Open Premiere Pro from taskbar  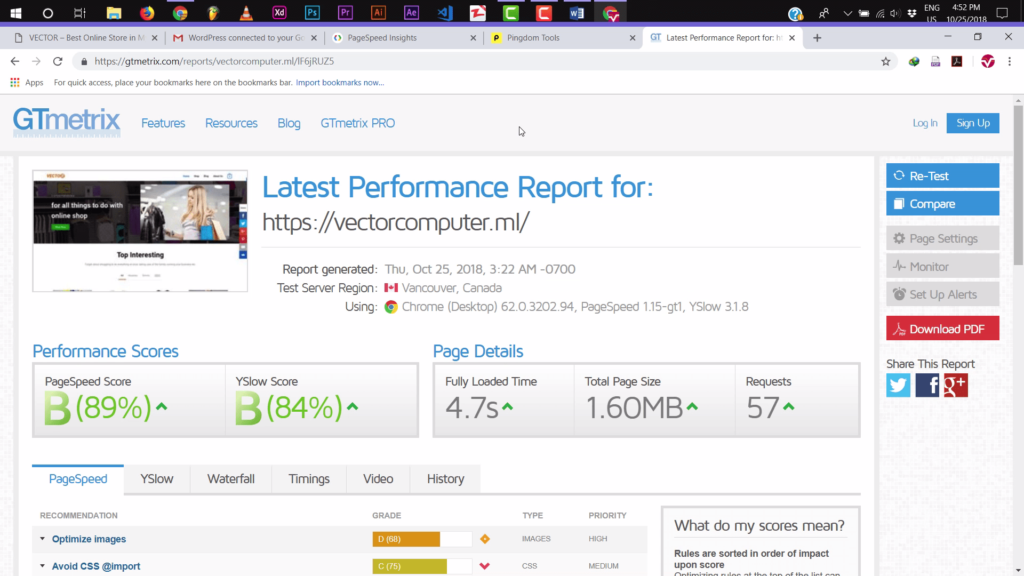click(x=345, y=12)
